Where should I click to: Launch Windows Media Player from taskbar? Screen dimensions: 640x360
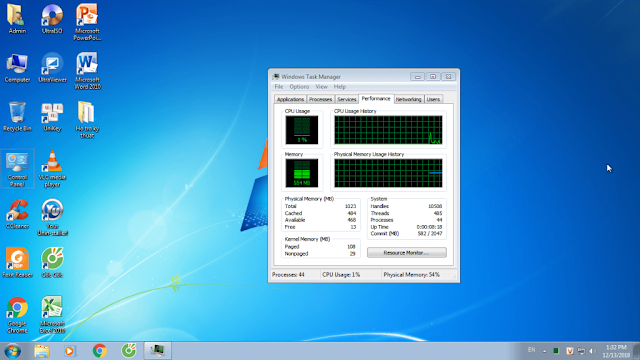[x=69, y=351]
